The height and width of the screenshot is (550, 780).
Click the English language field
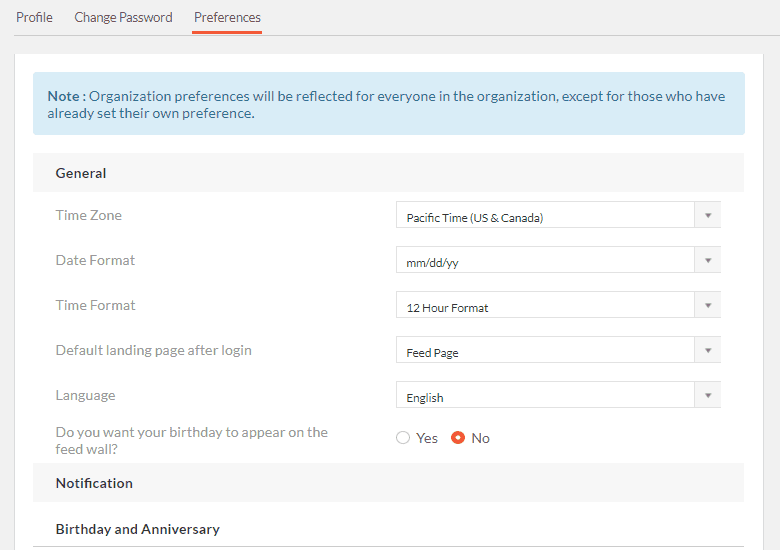[545, 395]
